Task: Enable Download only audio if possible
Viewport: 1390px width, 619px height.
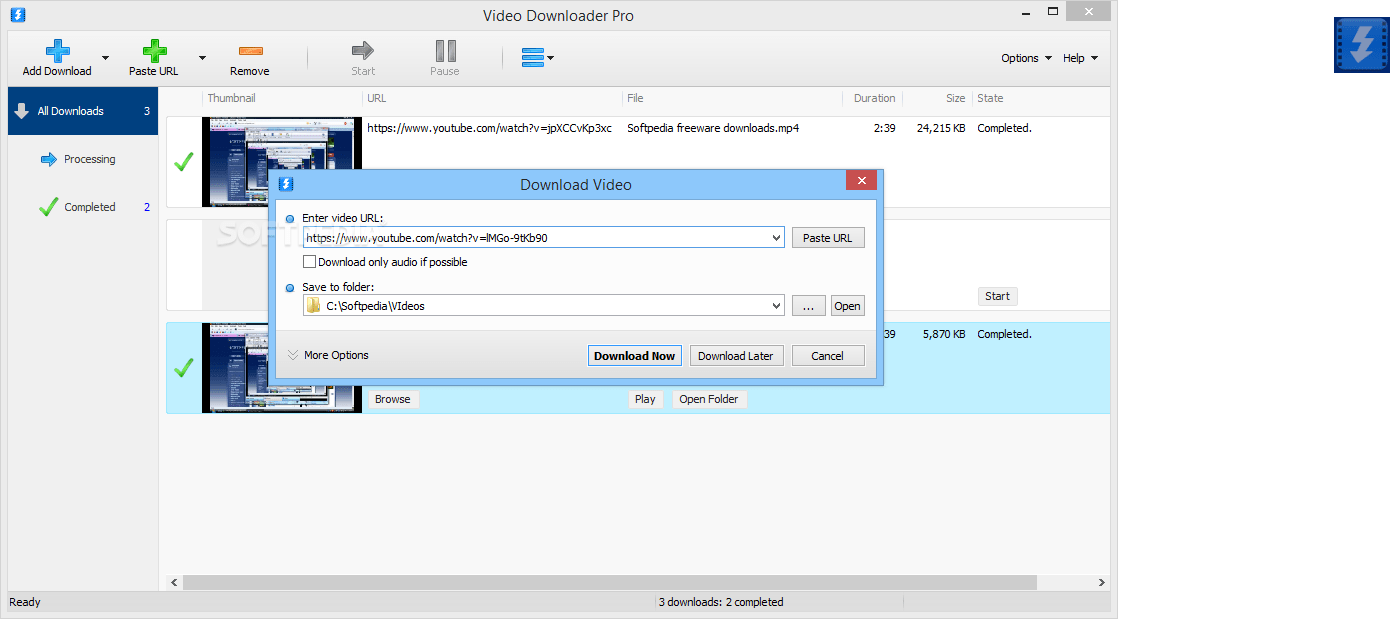Action: [x=311, y=261]
